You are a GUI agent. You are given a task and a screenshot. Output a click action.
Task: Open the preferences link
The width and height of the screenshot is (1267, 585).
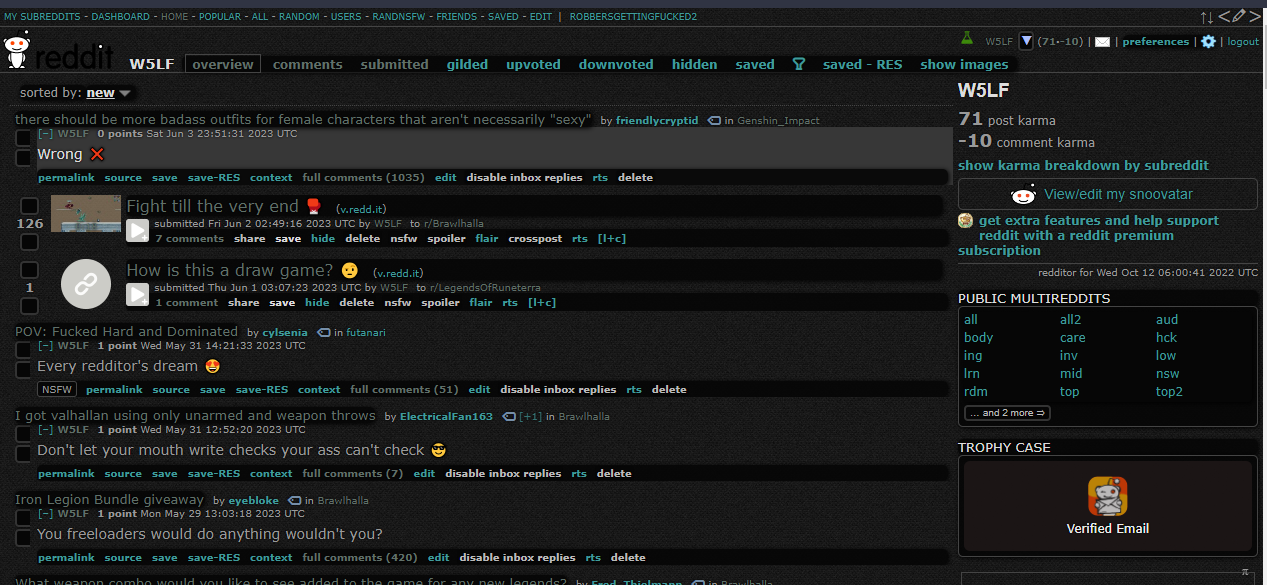(x=1155, y=42)
